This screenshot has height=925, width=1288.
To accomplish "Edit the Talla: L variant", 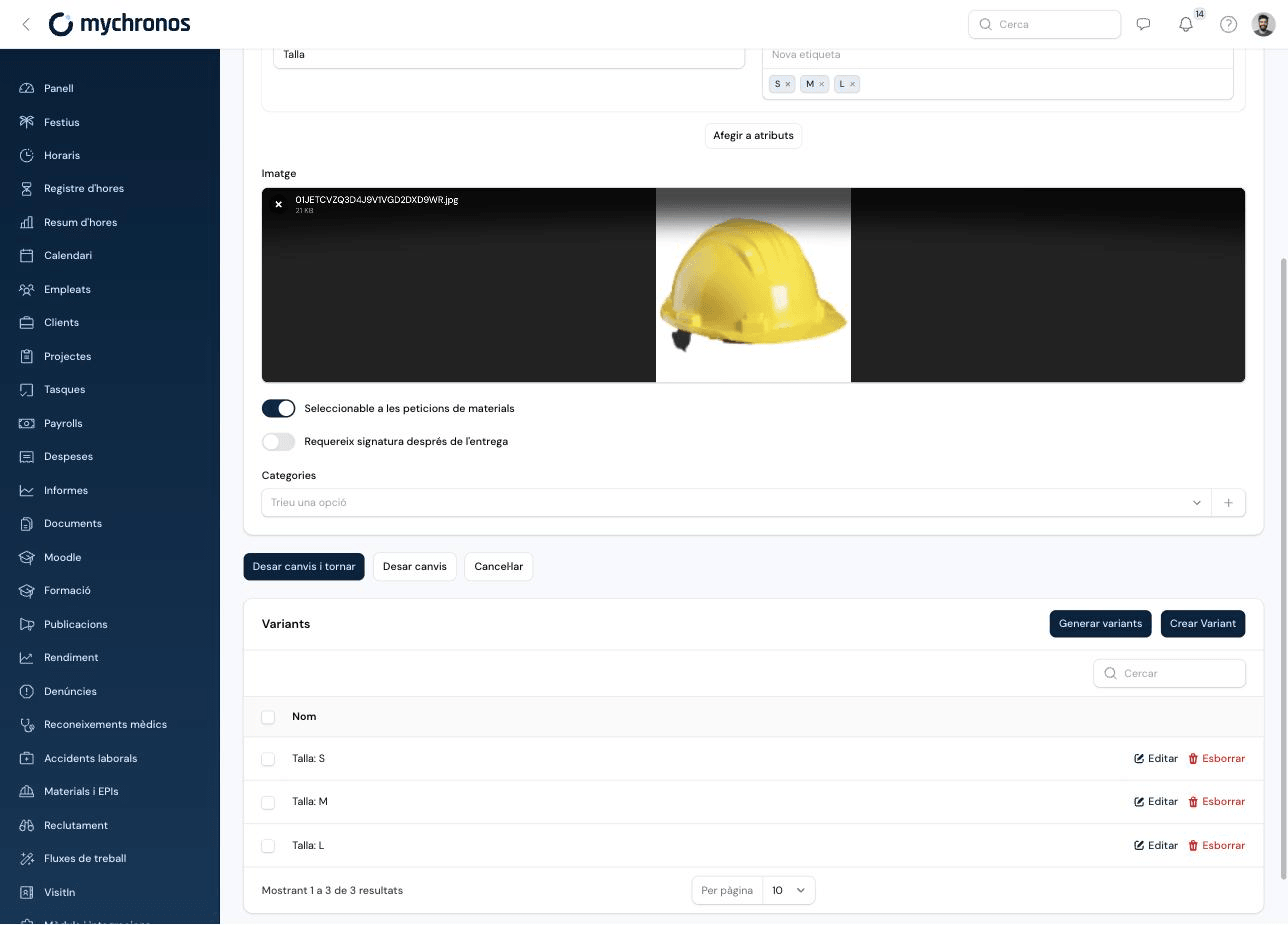I will tap(1156, 846).
